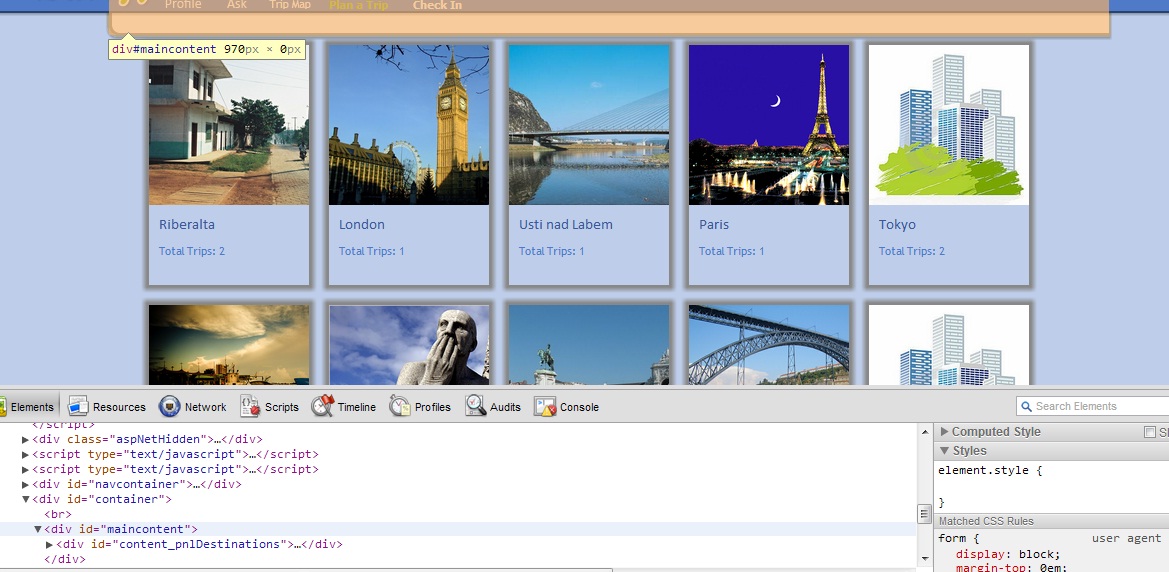This screenshot has width=1169, height=572.
Task: Open the Paris destination title
Action: point(714,224)
